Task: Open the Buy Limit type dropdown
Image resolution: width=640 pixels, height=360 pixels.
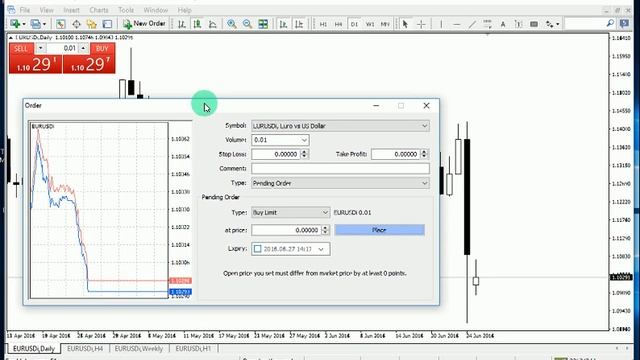Action: (x=290, y=213)
